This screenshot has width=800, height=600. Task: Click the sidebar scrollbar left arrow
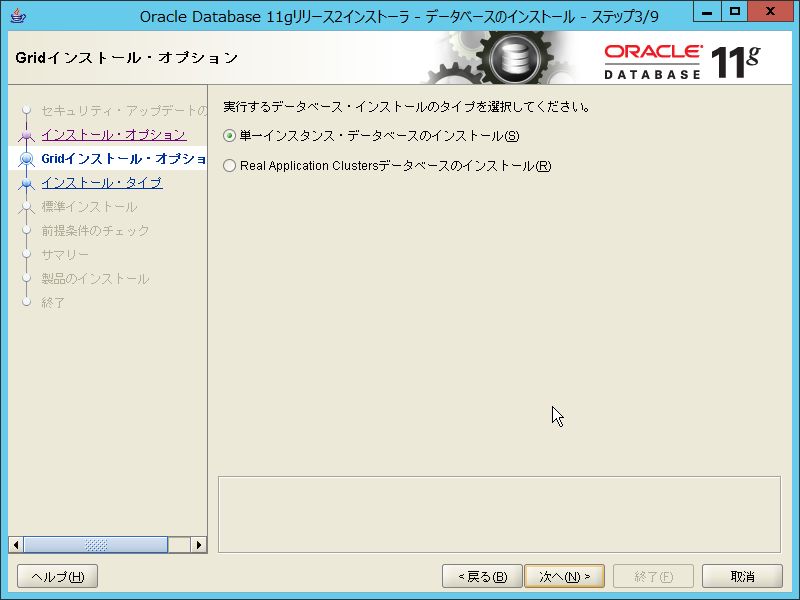16,545
